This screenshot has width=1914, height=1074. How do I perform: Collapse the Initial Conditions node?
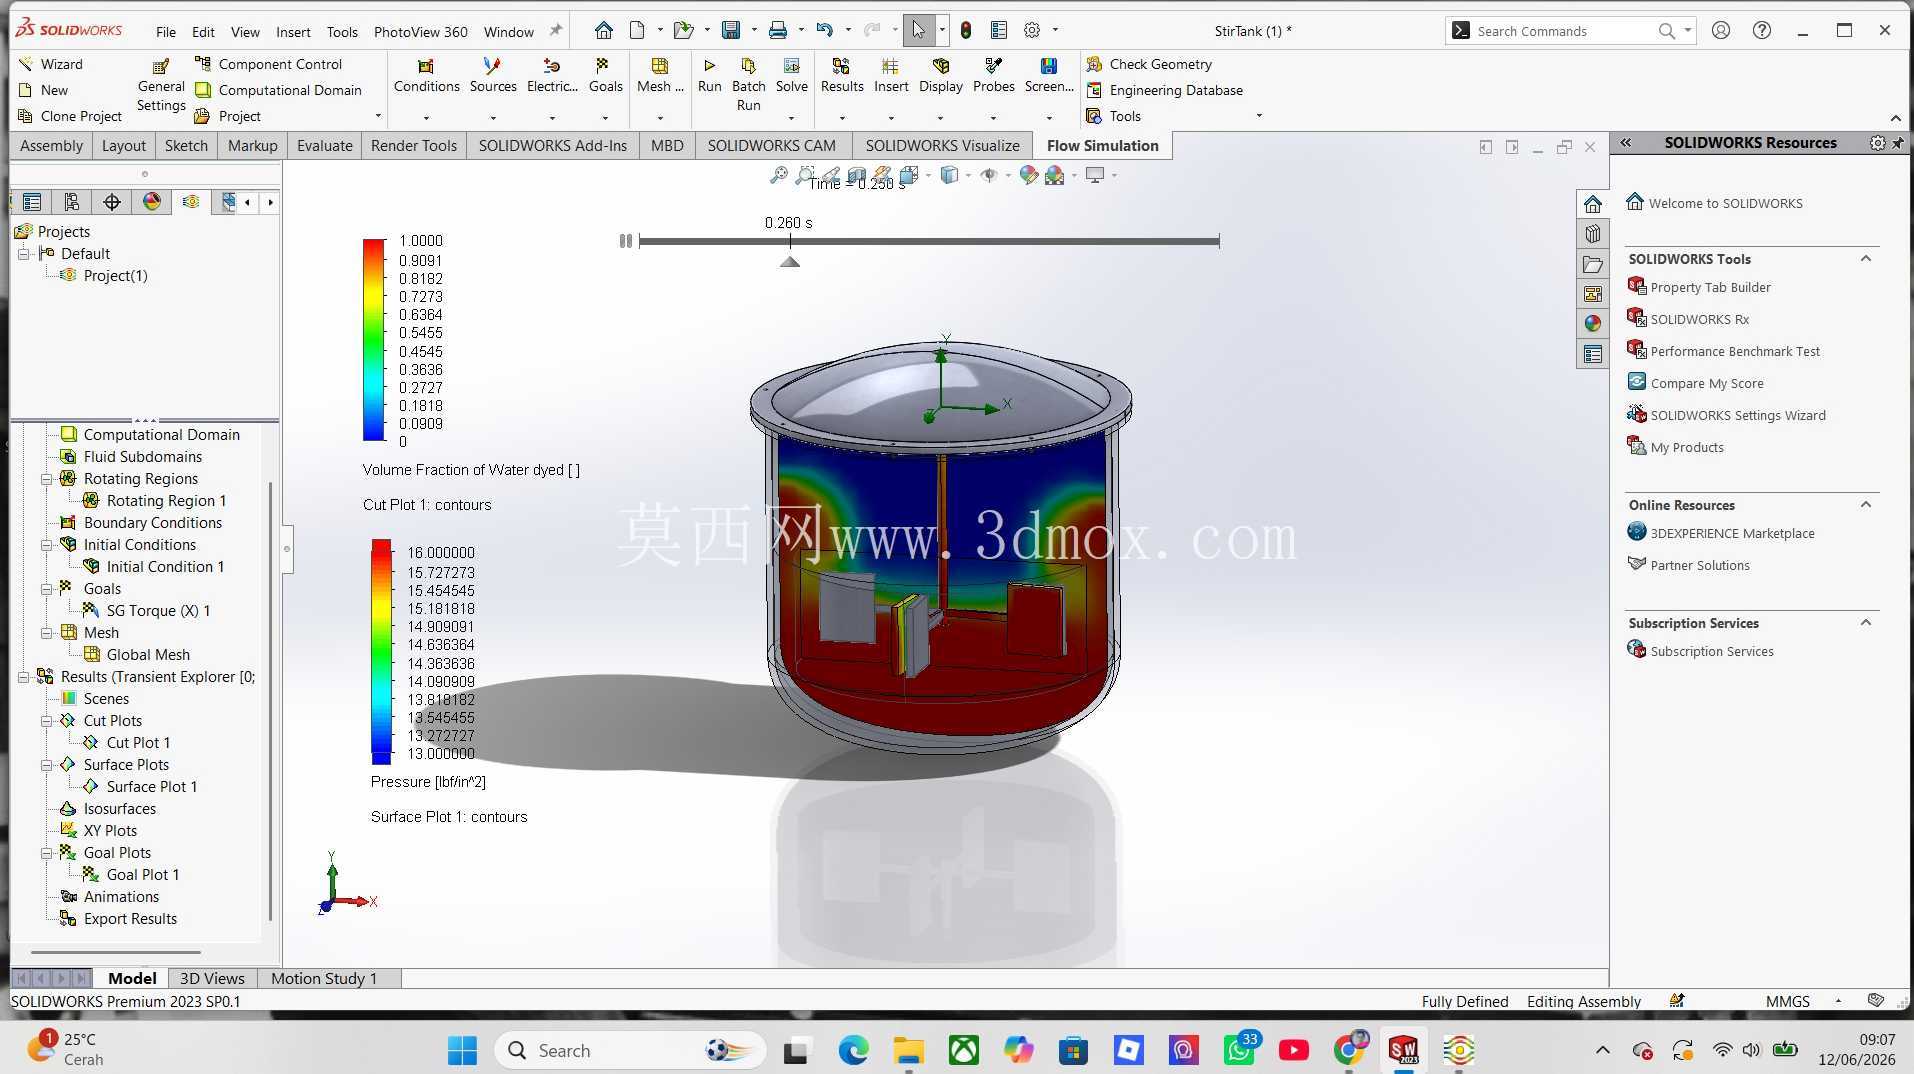click(x=46, y=545)
